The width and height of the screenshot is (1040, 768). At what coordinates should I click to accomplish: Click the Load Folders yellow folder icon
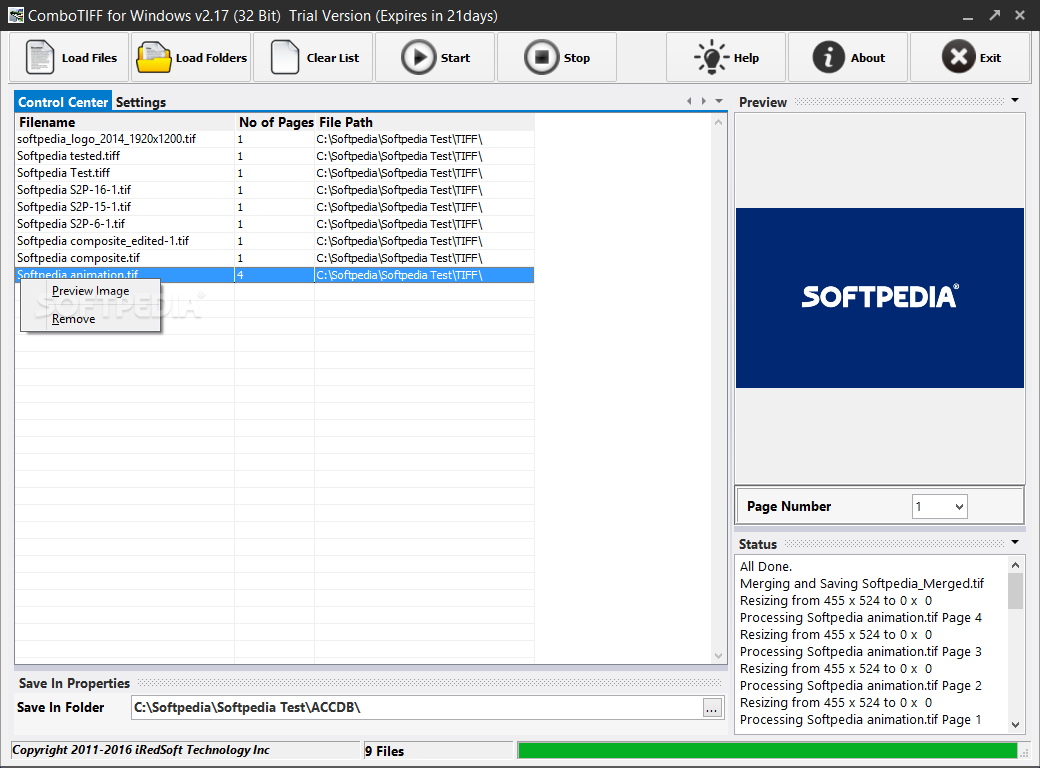(154, 57)
